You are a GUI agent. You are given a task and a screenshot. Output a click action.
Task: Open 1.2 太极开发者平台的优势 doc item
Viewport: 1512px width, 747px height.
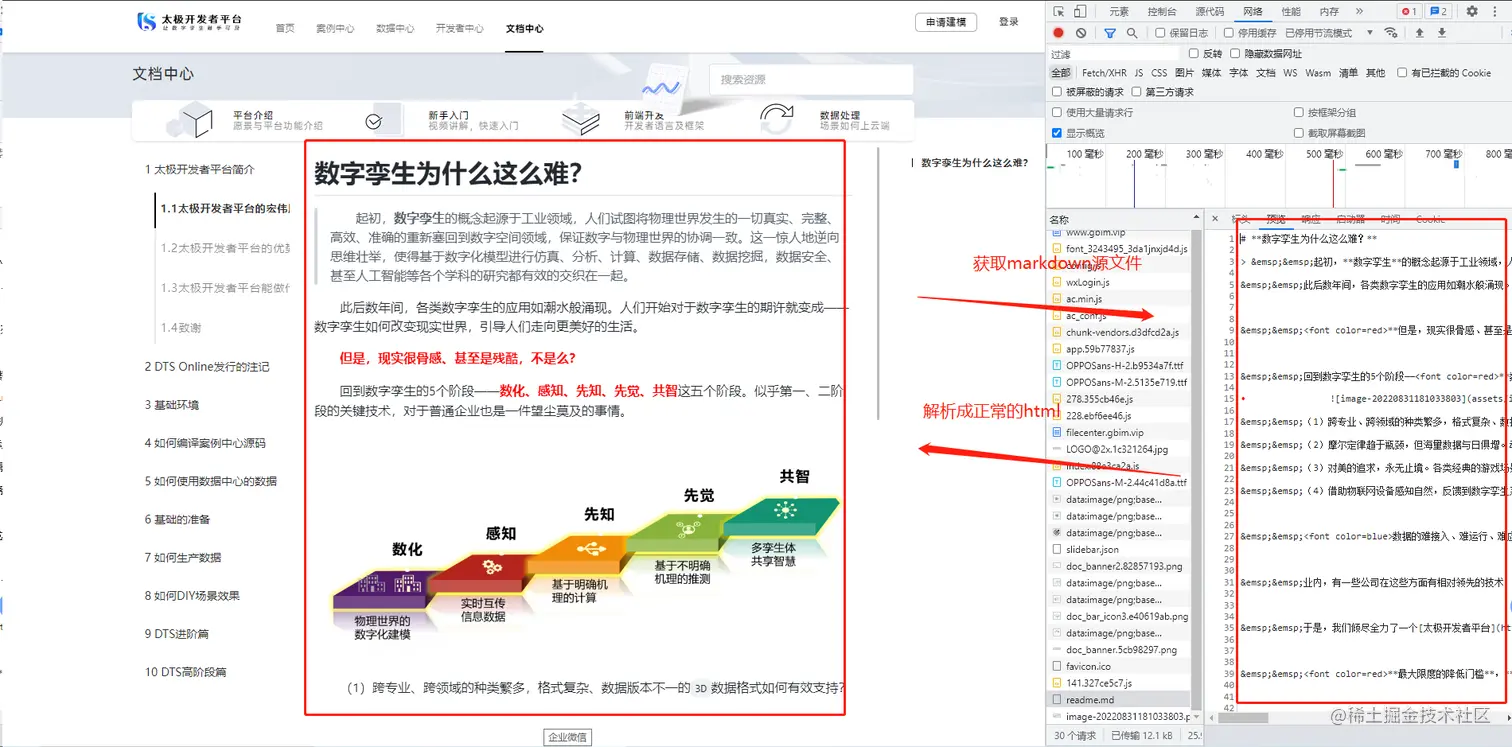(225, 248)
